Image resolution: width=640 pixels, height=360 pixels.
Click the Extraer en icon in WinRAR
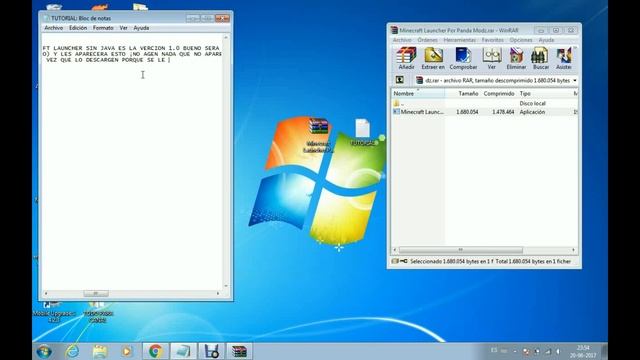coord(433,58)
